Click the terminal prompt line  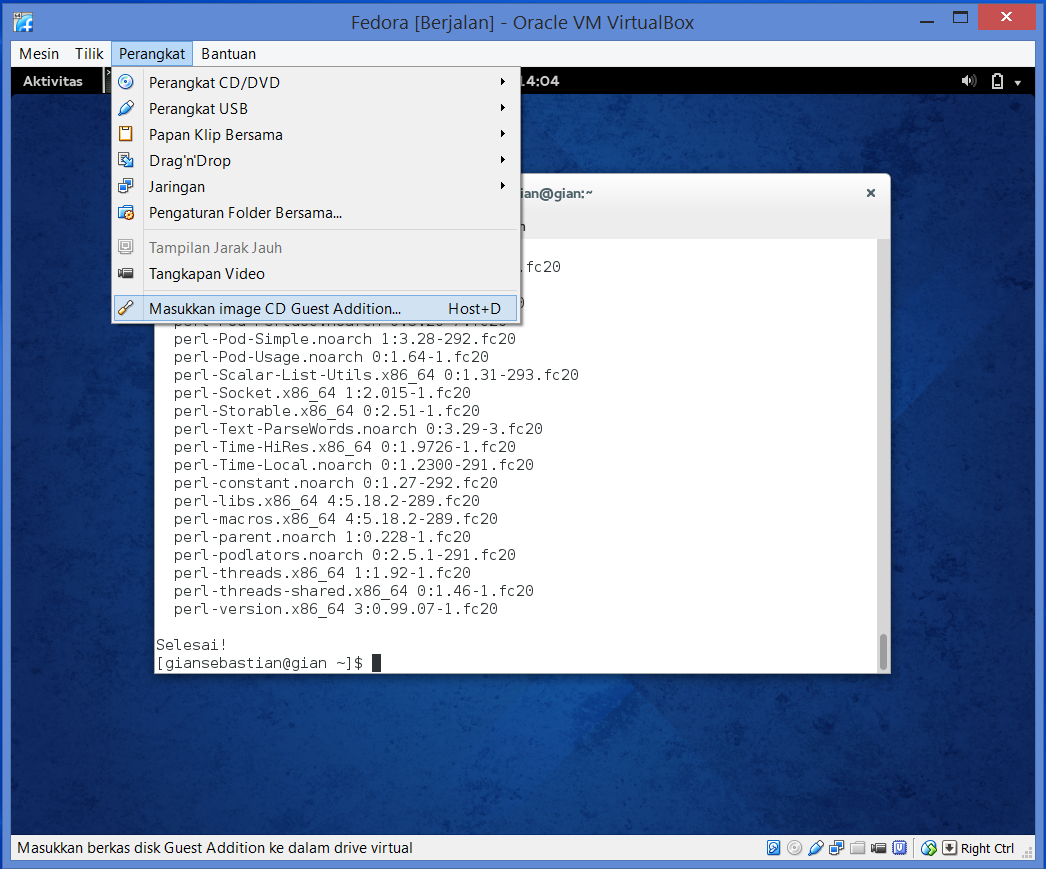(x=268, y=663)
